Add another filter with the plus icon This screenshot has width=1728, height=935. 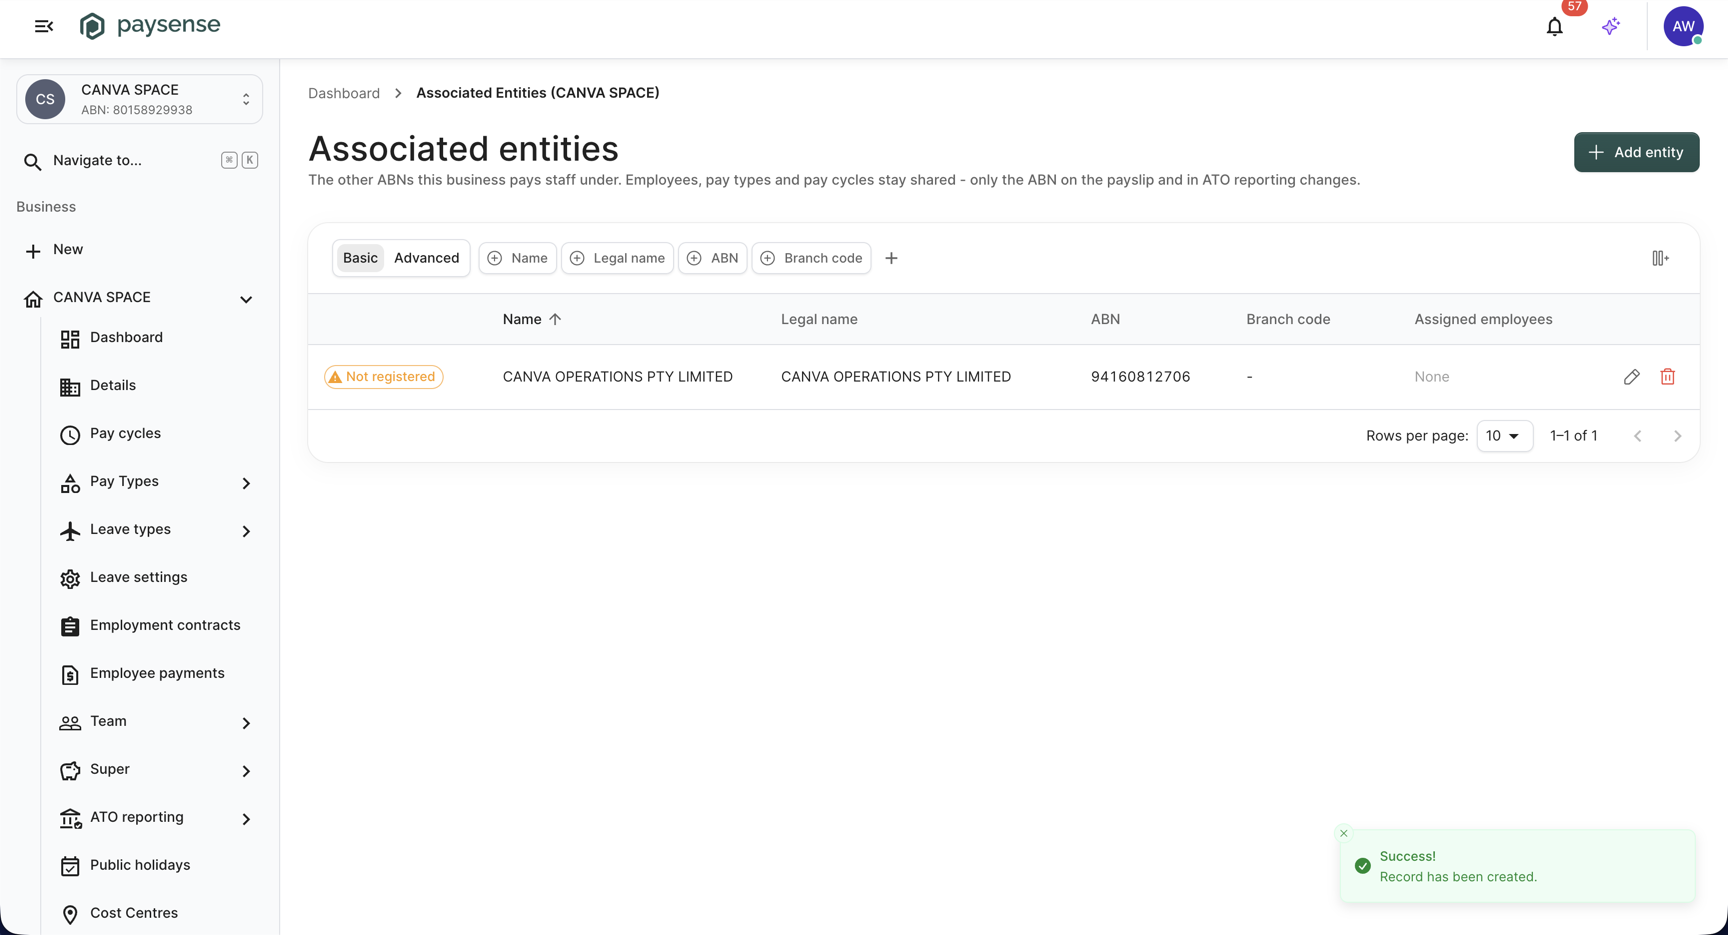891,258
